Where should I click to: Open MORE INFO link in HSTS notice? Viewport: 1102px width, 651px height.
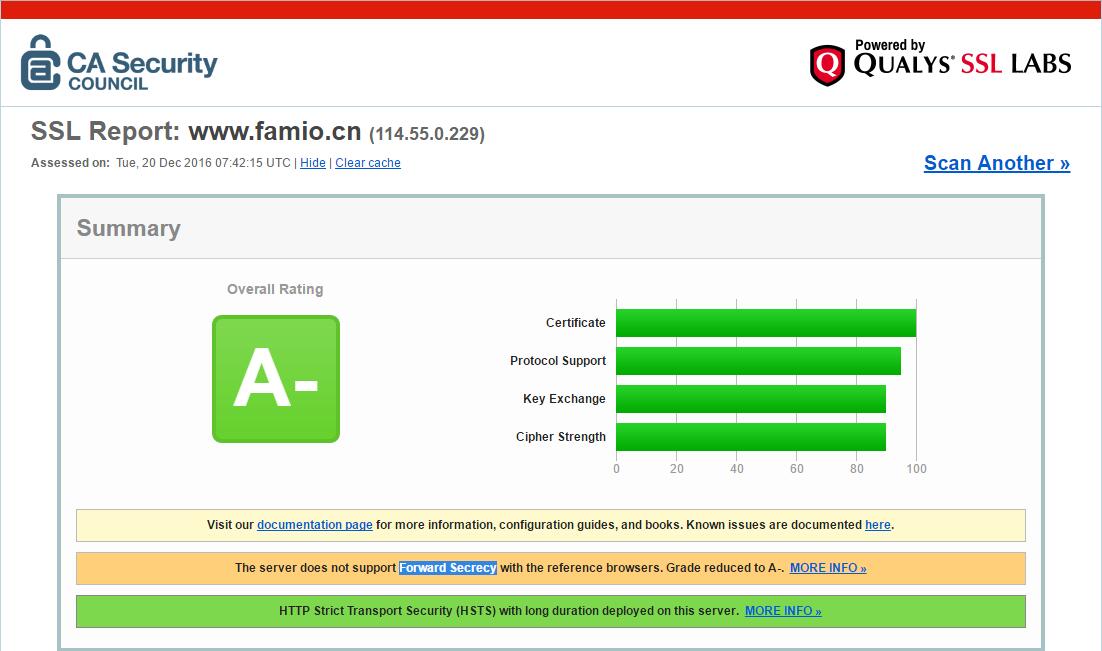(783, 611)
